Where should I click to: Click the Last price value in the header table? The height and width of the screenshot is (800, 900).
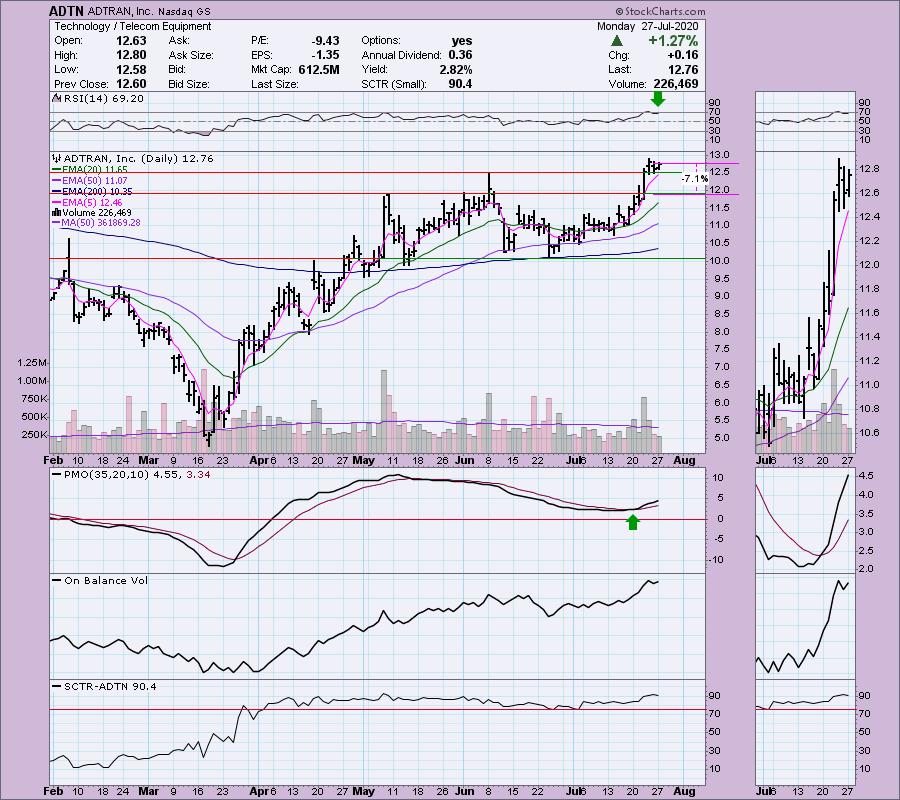(x=683, y=69)
